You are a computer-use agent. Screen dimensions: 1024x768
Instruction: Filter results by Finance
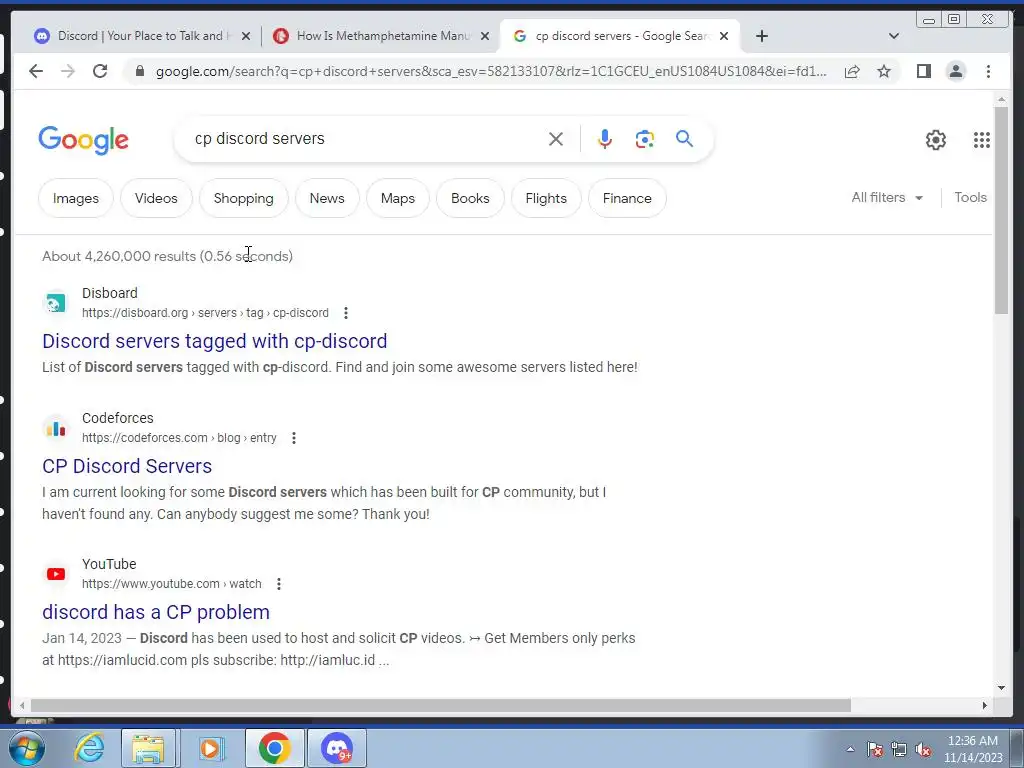point(627,198)
